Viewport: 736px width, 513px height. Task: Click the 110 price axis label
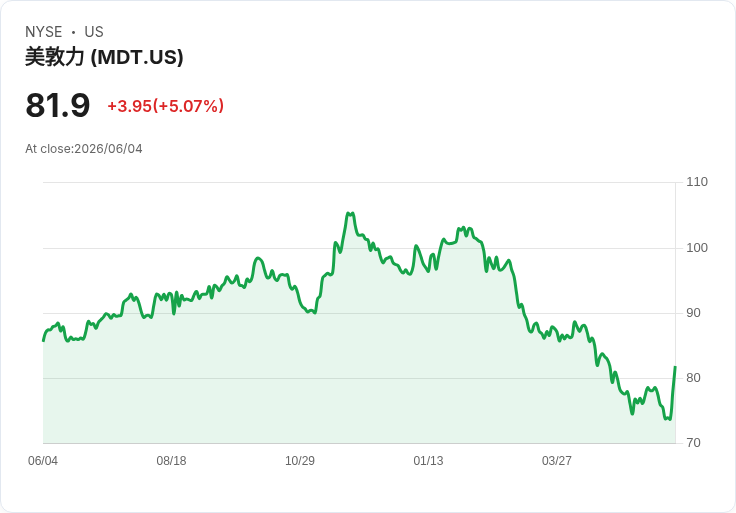pyautogui.click(x=697, y=182)
